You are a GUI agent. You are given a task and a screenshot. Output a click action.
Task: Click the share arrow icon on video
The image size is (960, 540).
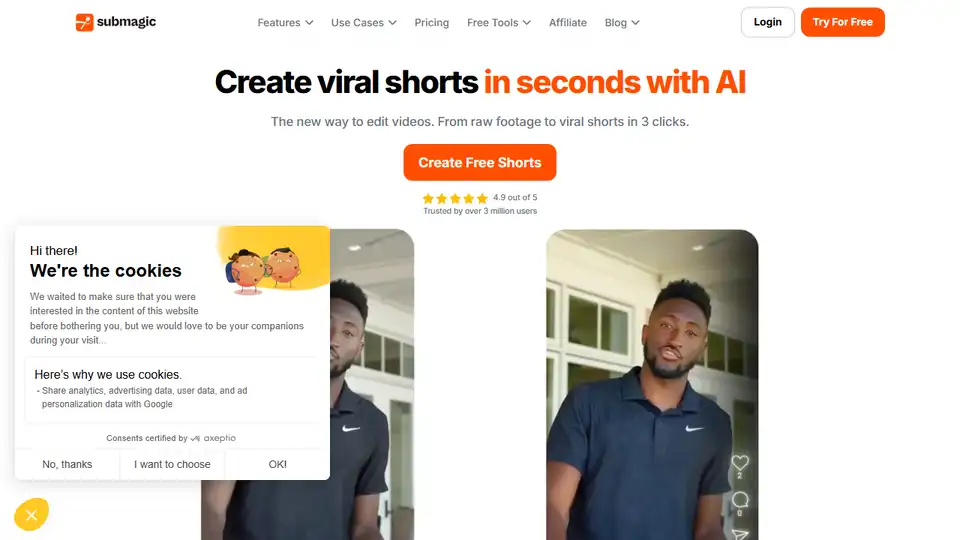[x=740, y=534]
